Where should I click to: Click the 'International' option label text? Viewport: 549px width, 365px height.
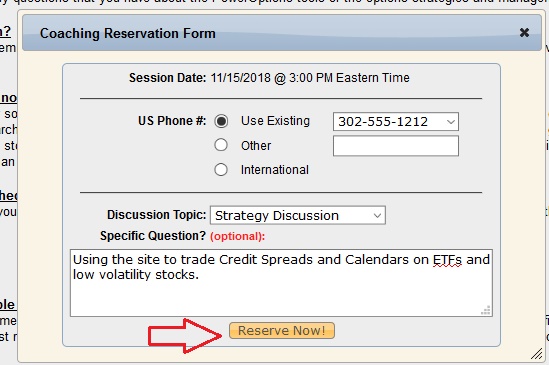pos(274,170)
